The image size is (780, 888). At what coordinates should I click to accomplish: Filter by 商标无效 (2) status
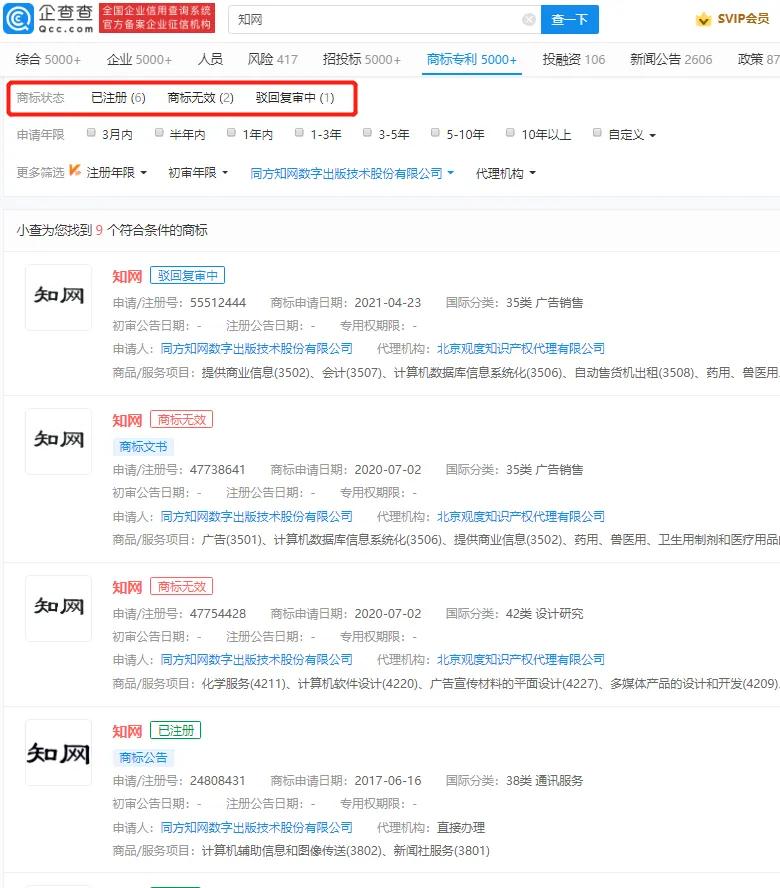pos(201,98)
